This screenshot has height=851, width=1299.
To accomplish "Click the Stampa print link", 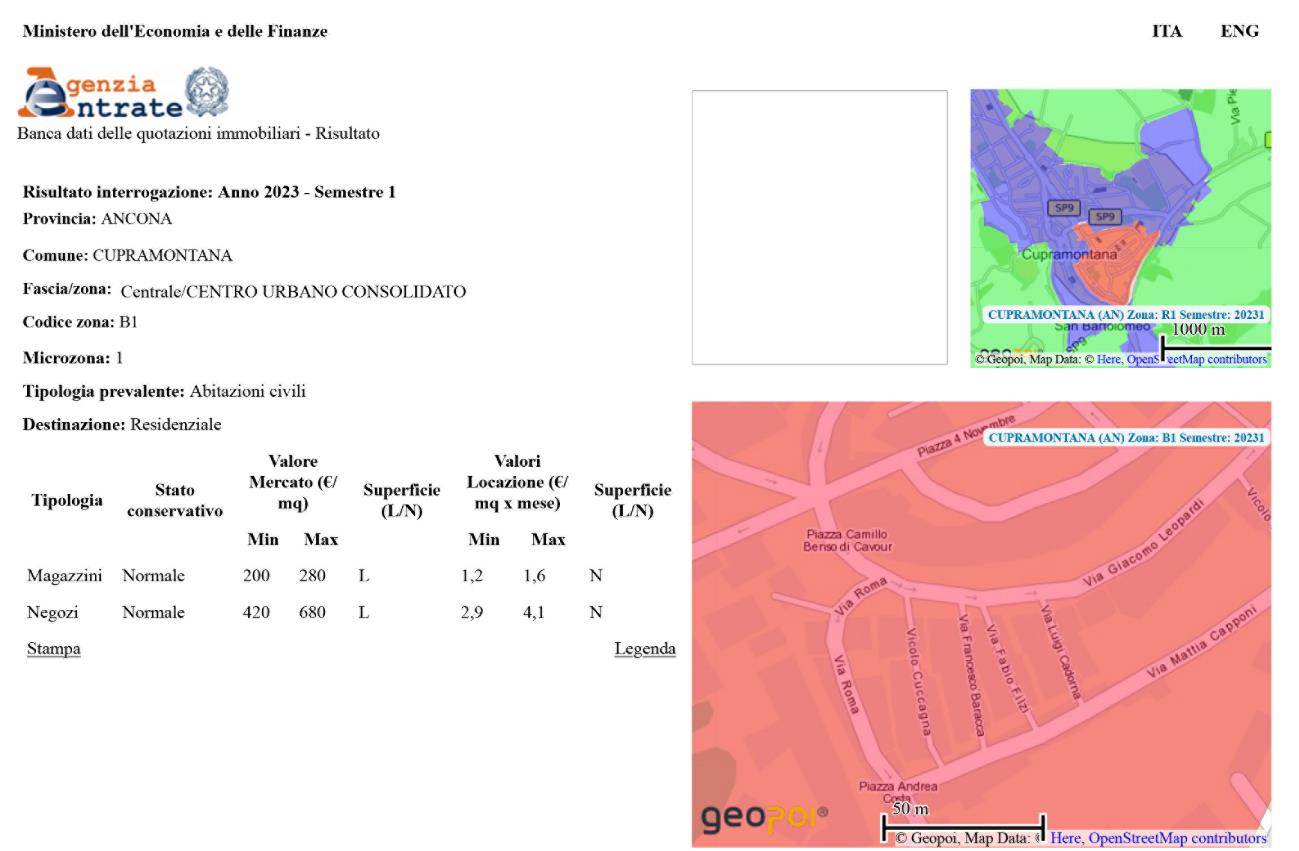I will [54, 649].
